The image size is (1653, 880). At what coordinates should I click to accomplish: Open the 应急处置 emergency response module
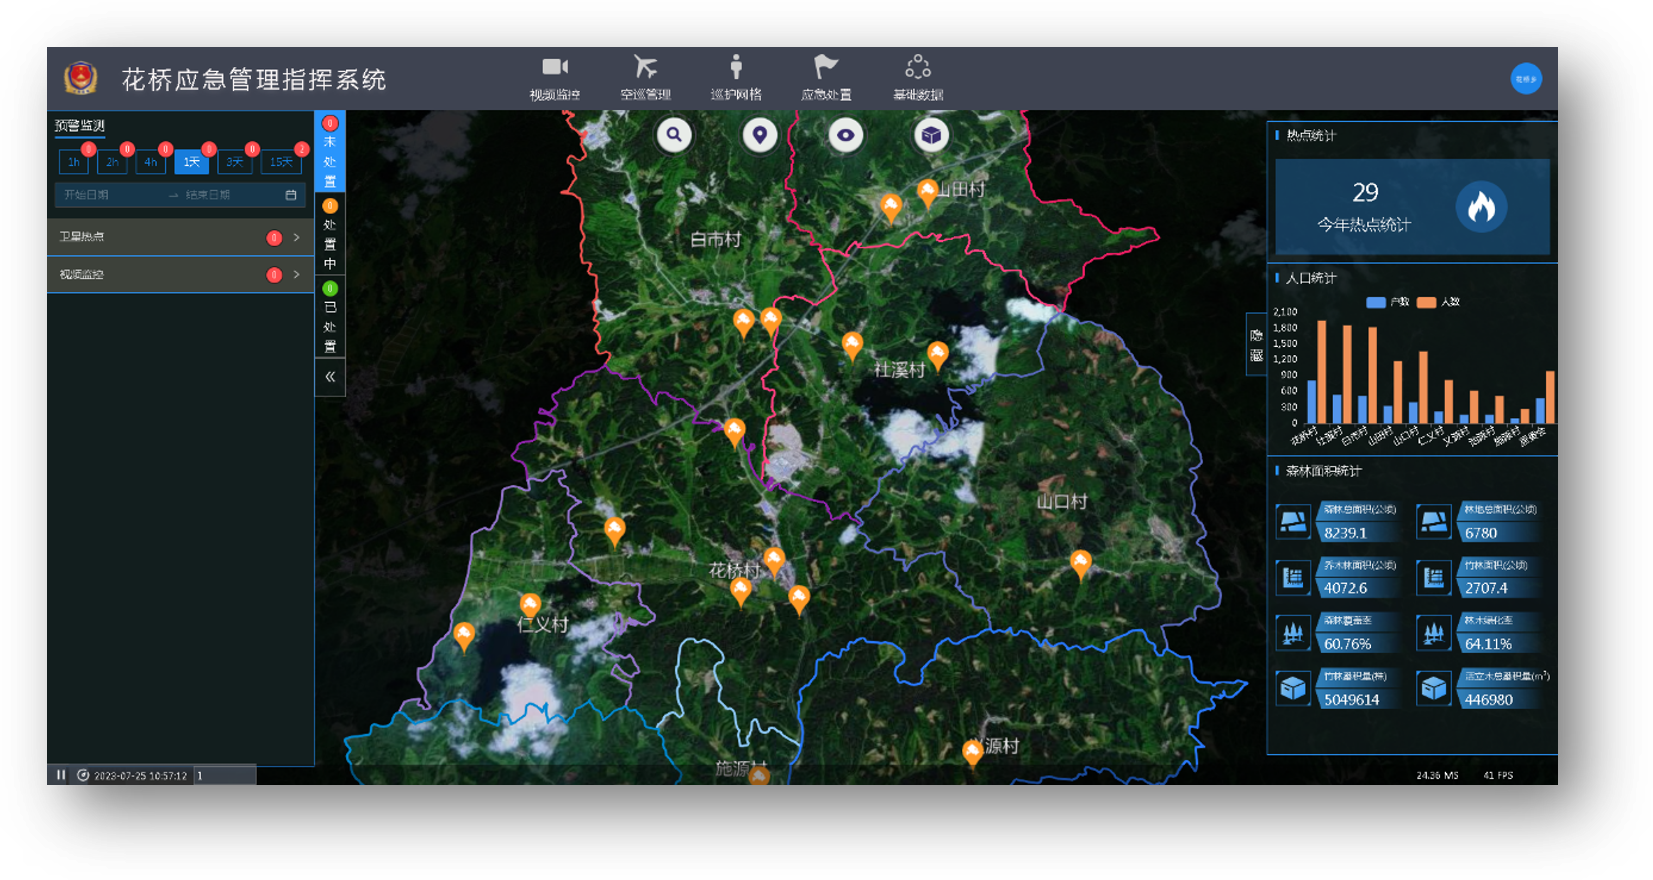pos(826,78)
